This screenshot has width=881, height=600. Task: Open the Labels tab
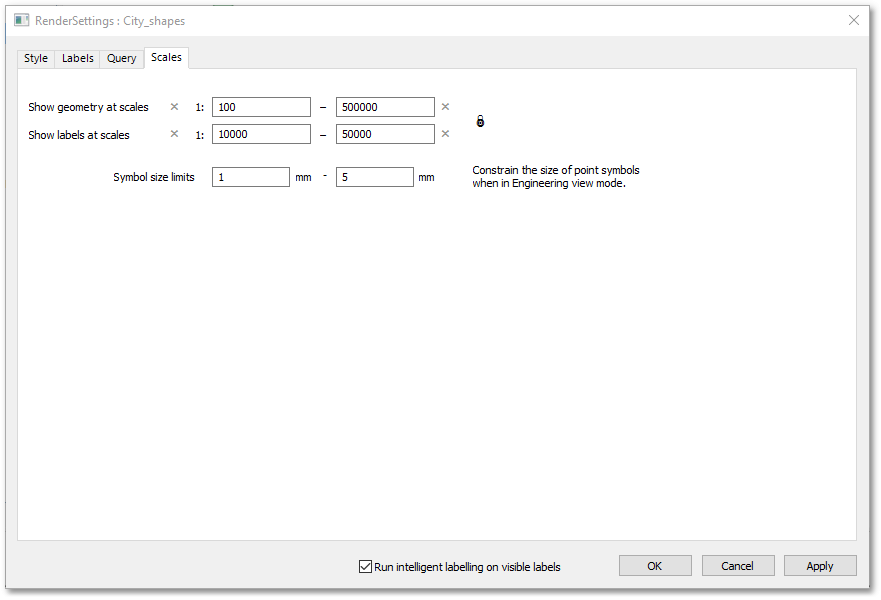(78, 58)
